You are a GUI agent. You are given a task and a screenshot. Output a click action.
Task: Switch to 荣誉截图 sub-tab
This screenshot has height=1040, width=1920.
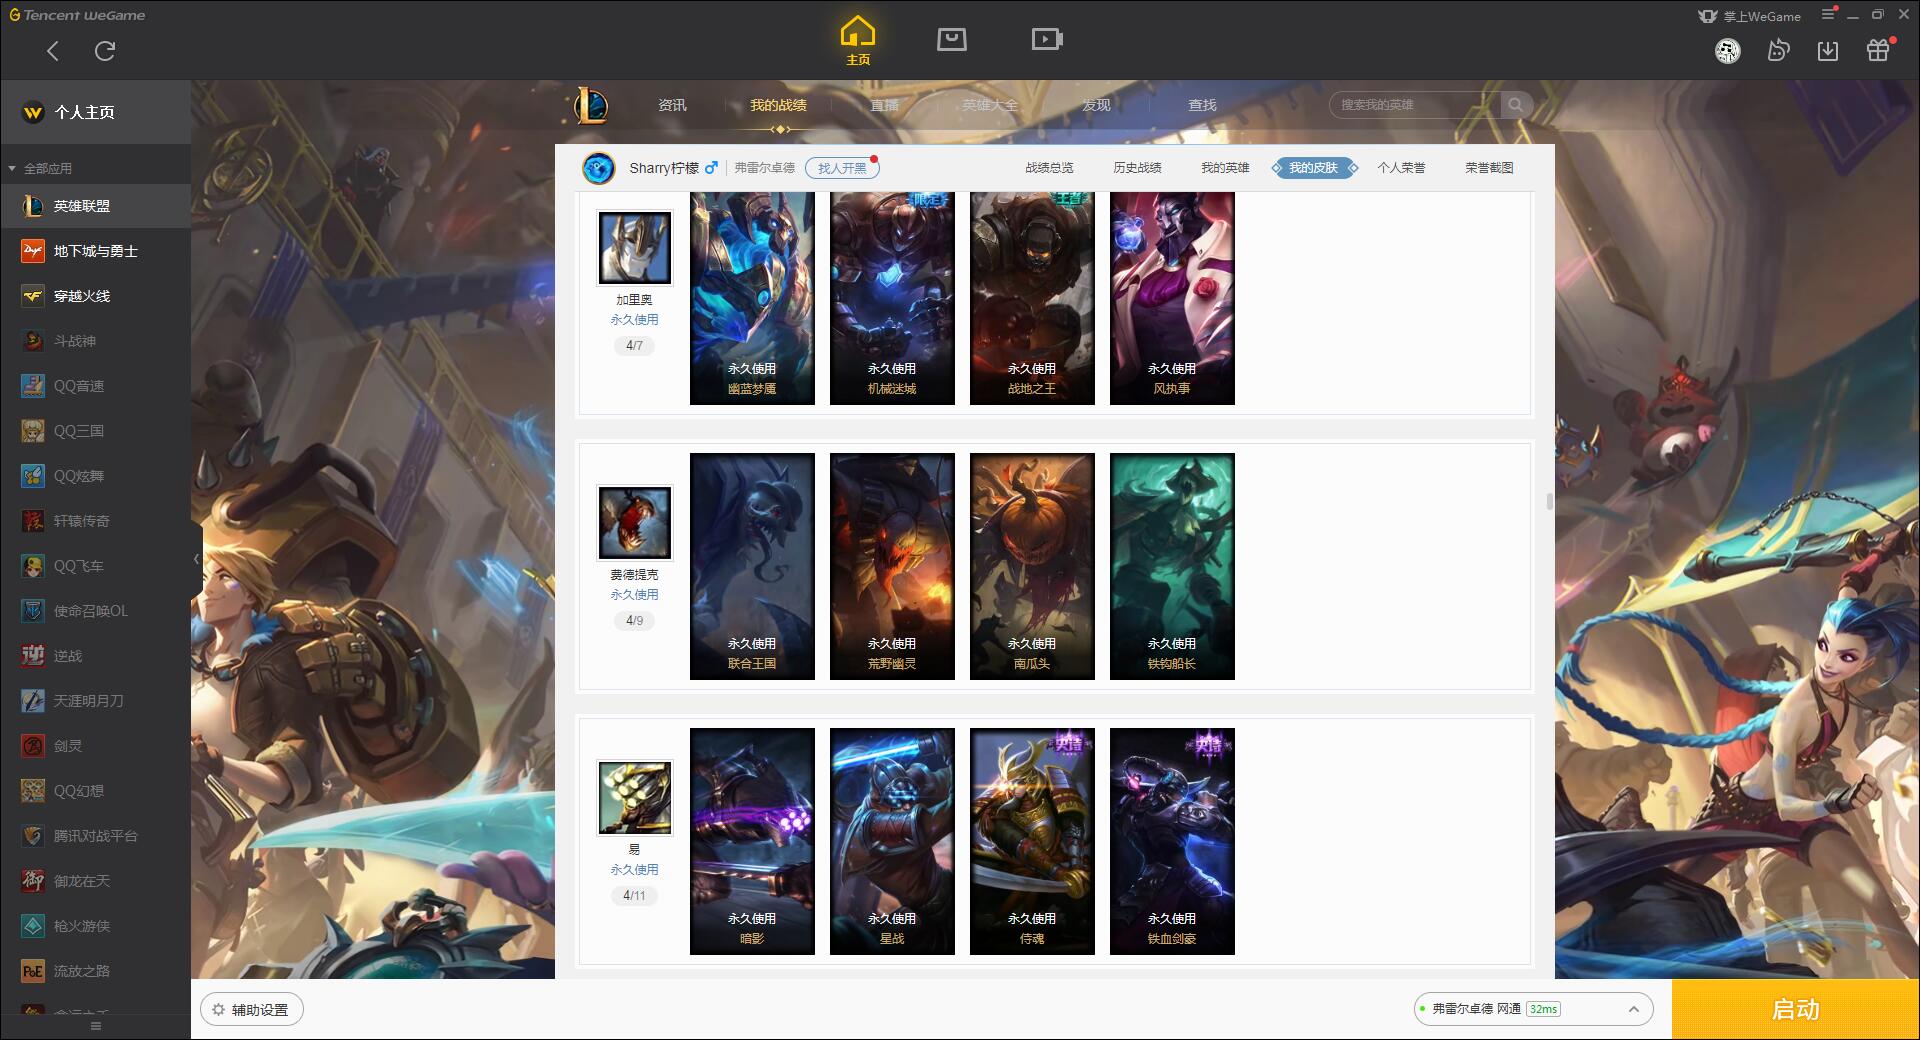coord(1489,168)
